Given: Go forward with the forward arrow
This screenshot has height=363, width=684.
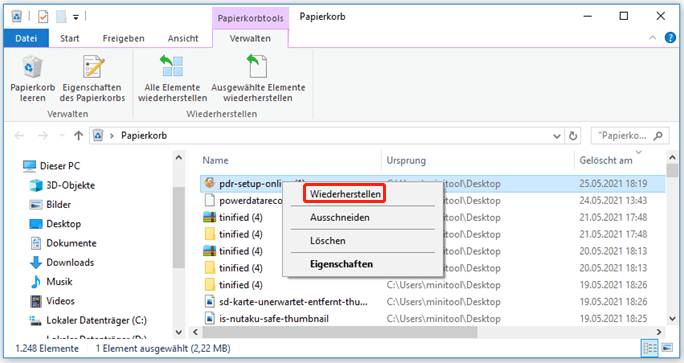Looking at the screenshot, I should point(43,136).
